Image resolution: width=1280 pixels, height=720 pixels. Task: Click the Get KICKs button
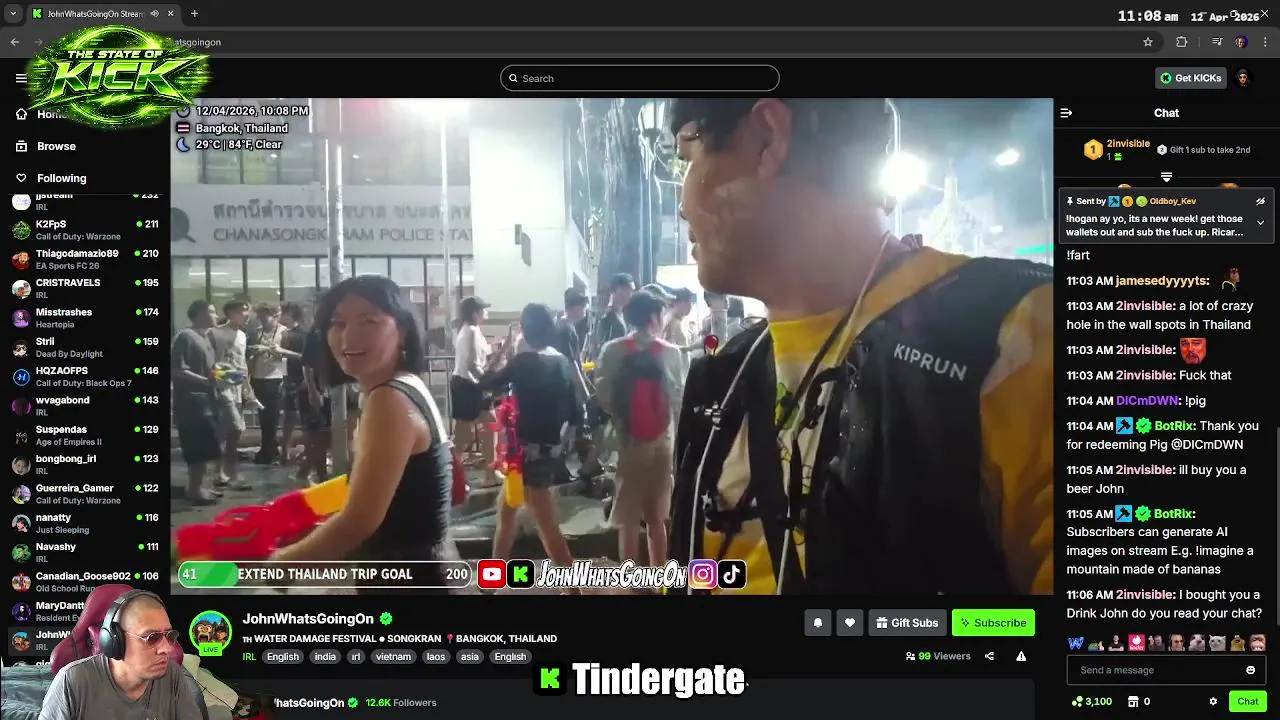1190,78
